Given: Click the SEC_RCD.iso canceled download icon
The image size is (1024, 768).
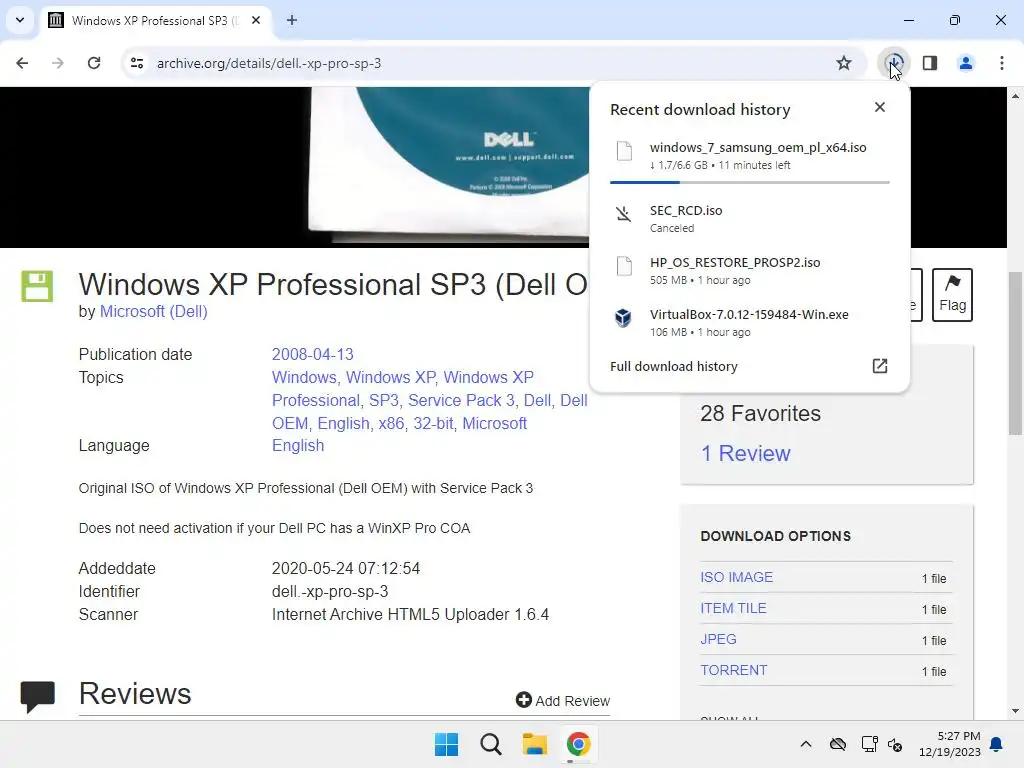Looking at the screenshot, I should click(624, 214).
